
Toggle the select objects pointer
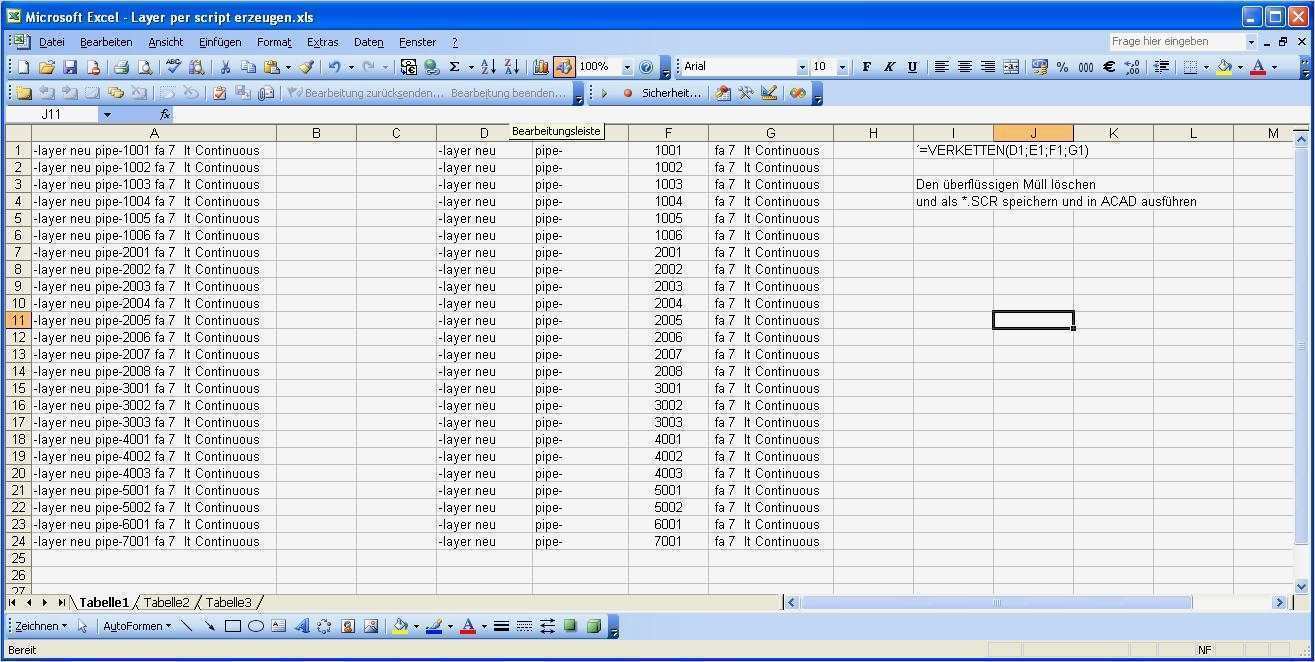pyautogui.click(x=83, y=626)
